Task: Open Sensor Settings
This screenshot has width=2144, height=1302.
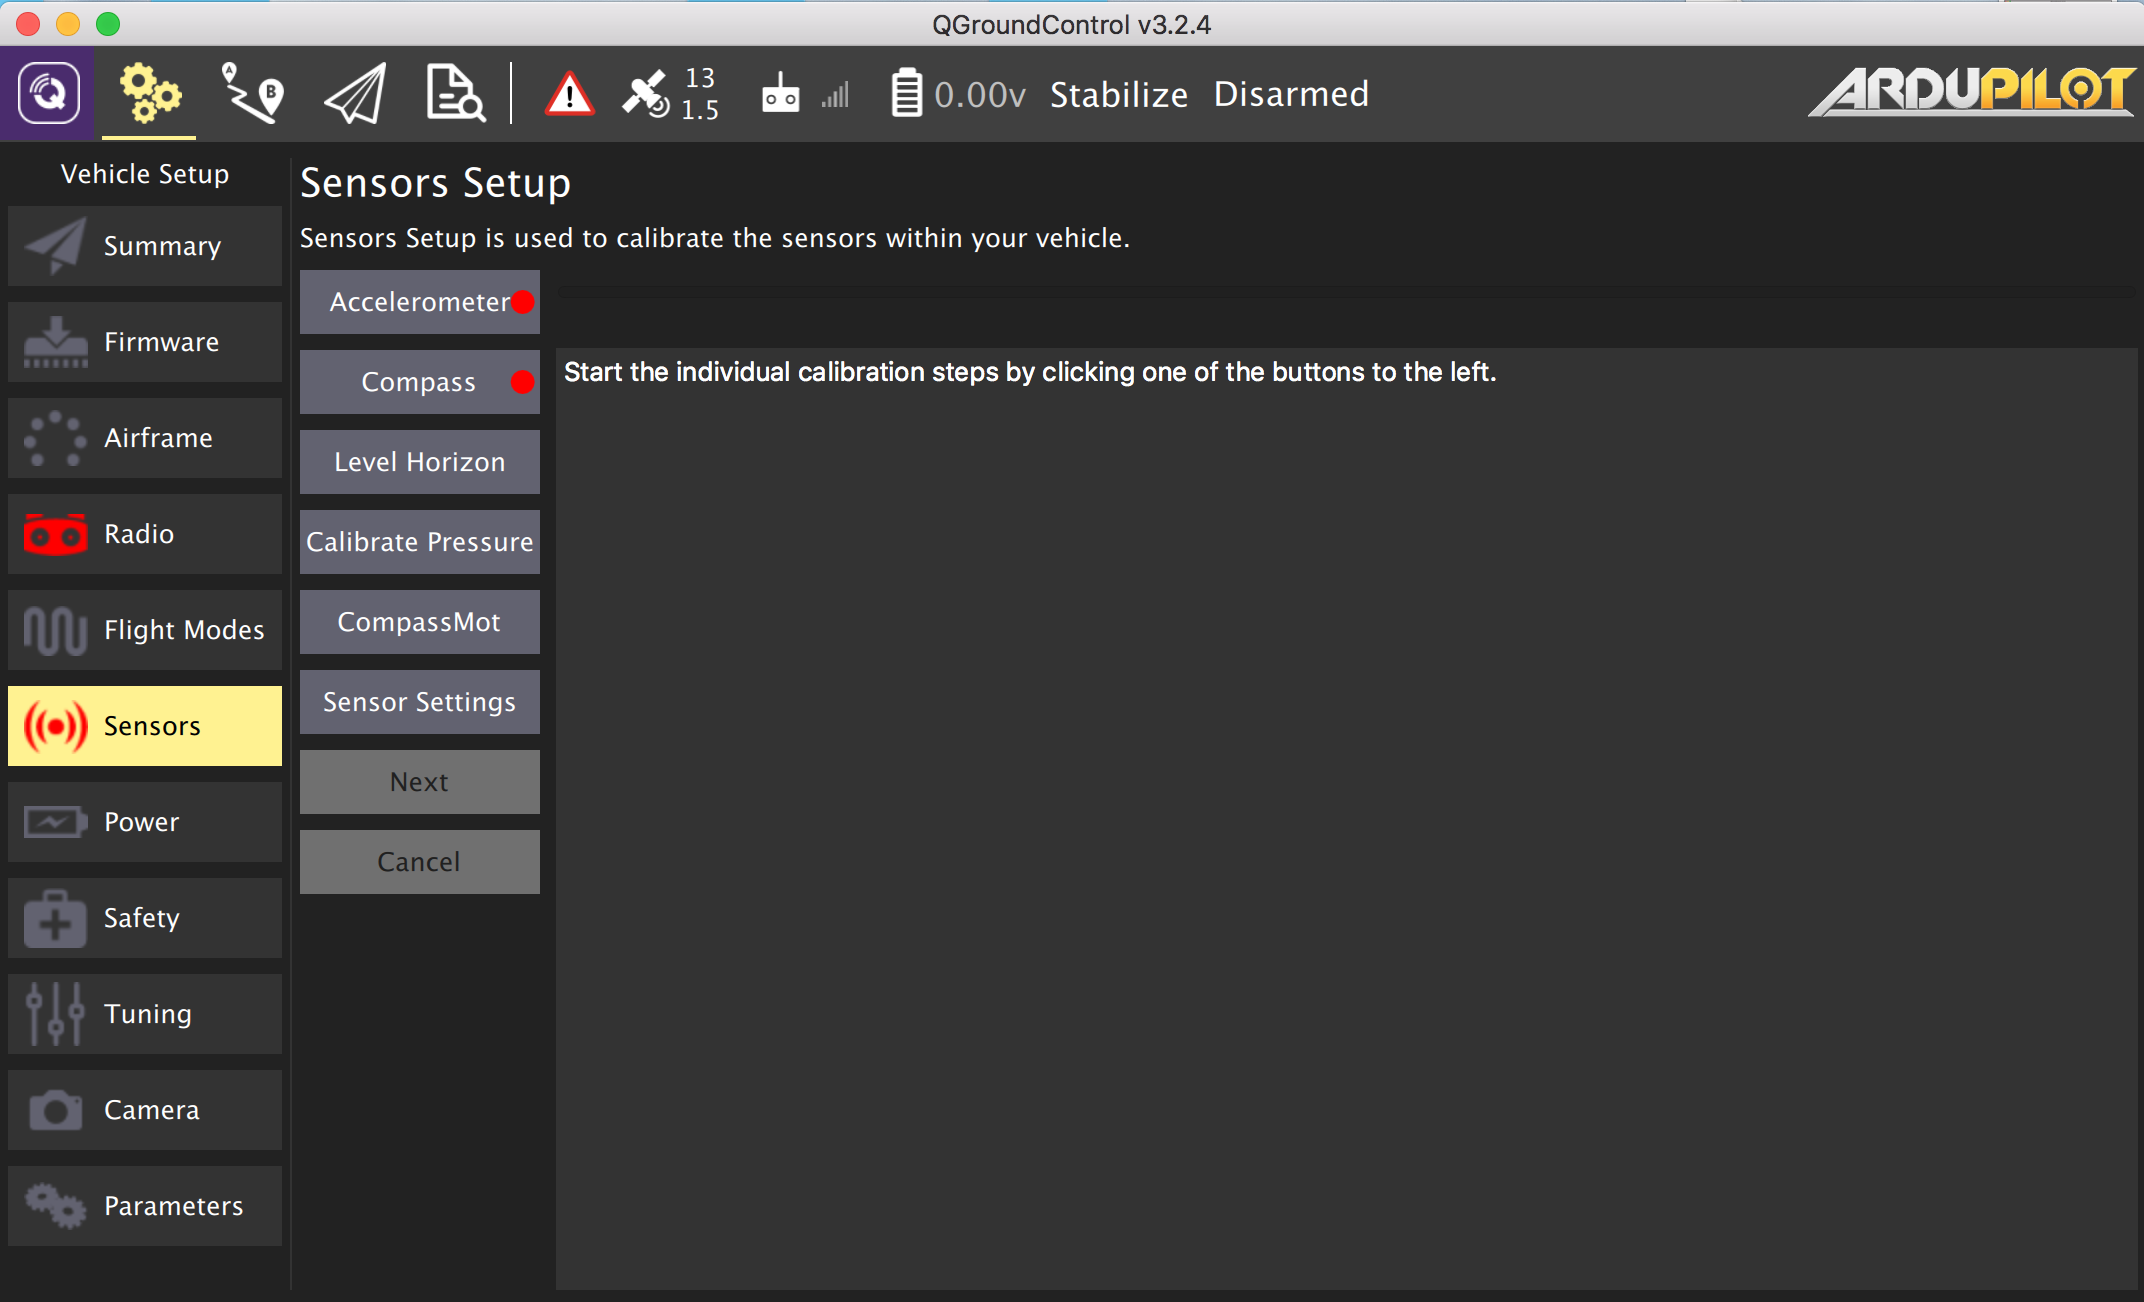Action: coord(419,702)
